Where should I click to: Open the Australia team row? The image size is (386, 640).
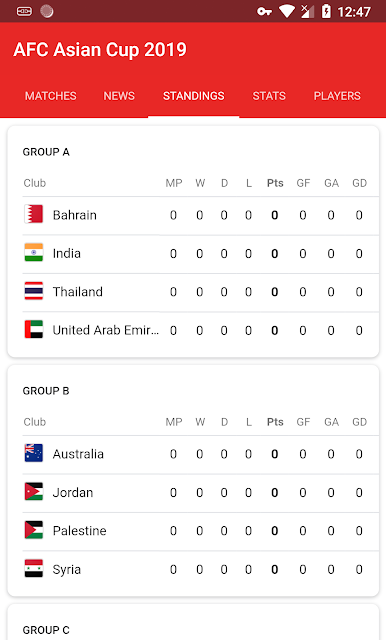pyautogui.click(x=200, y=454)
